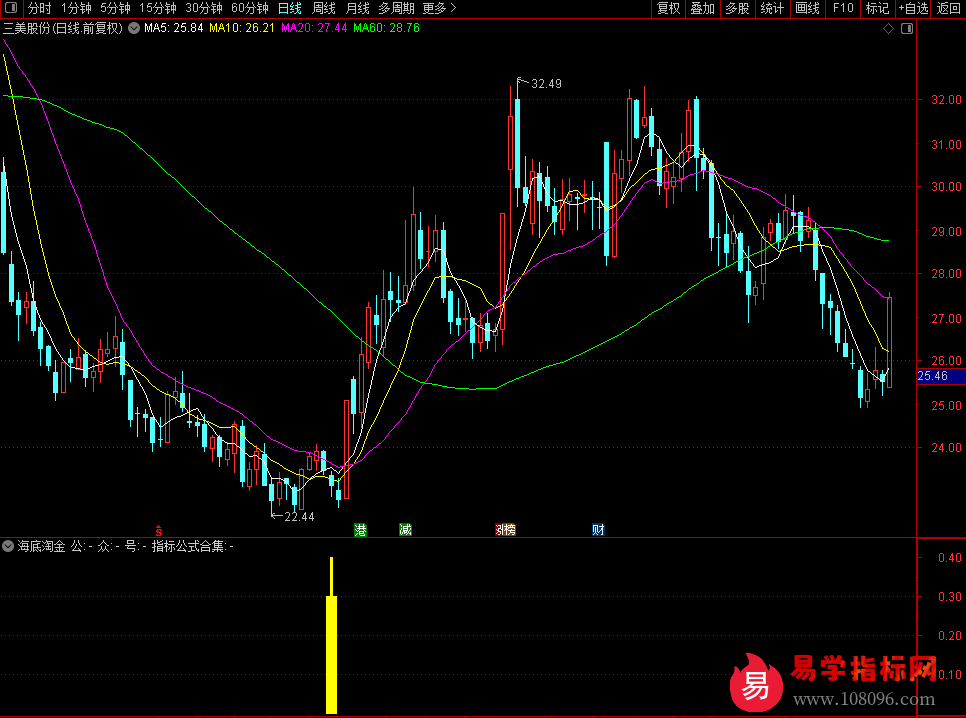Click the 财 financial report marker
966x718 pixels.
point(598,530)
